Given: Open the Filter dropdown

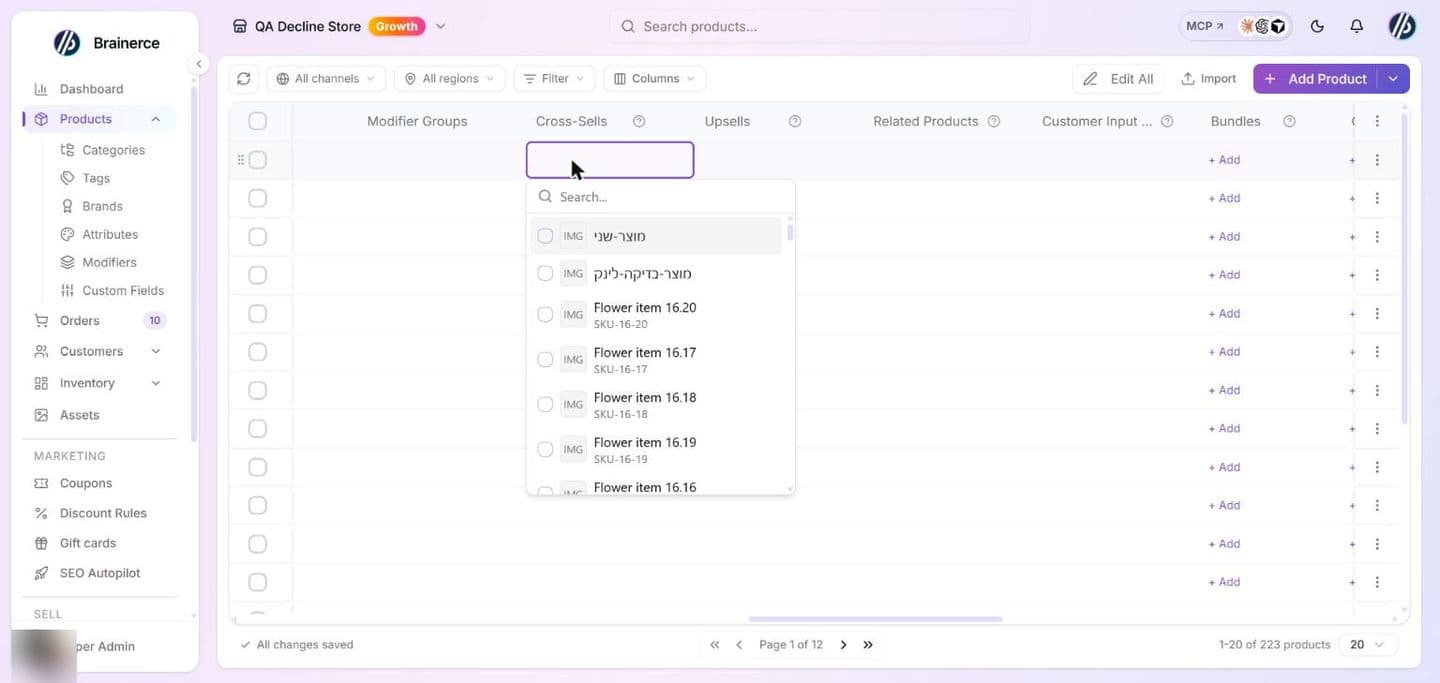Looking at the screenshot, I should 555,78.
